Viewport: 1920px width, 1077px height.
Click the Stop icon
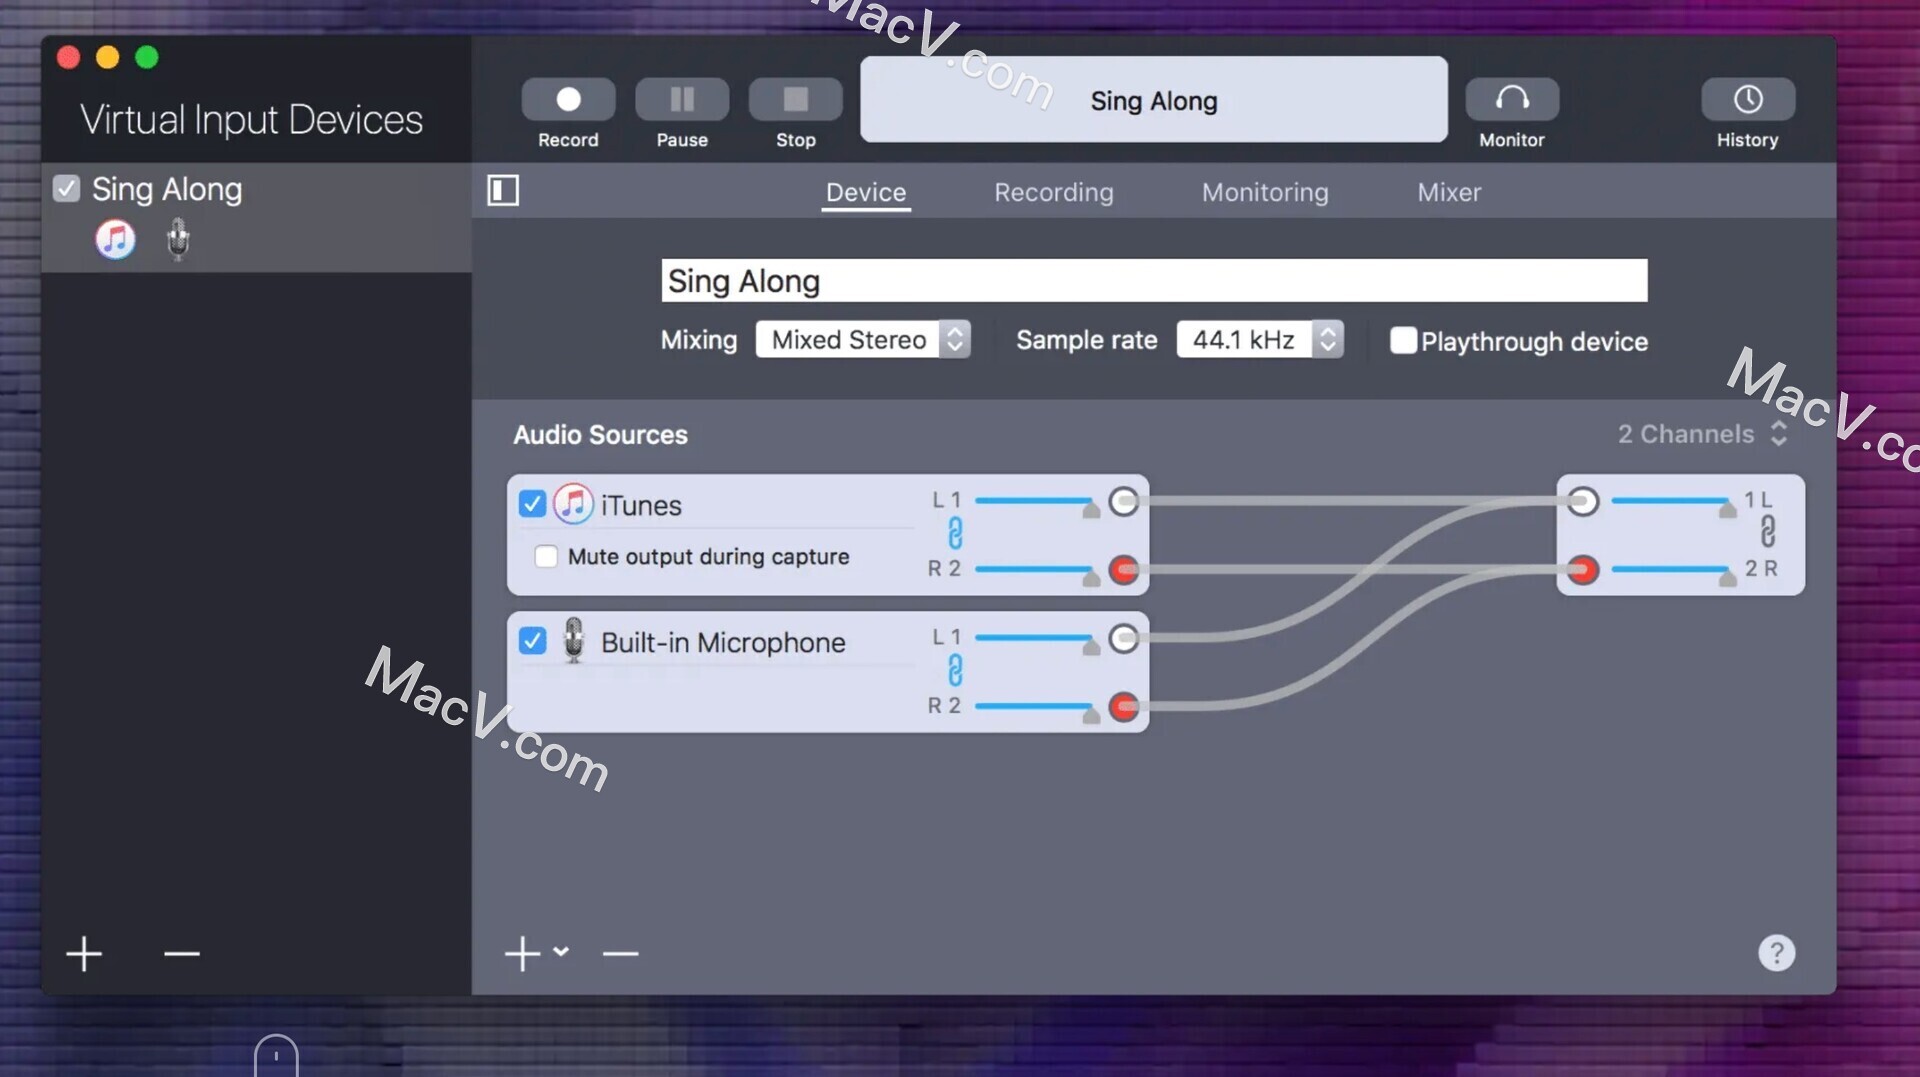click(x=795, y=99)
